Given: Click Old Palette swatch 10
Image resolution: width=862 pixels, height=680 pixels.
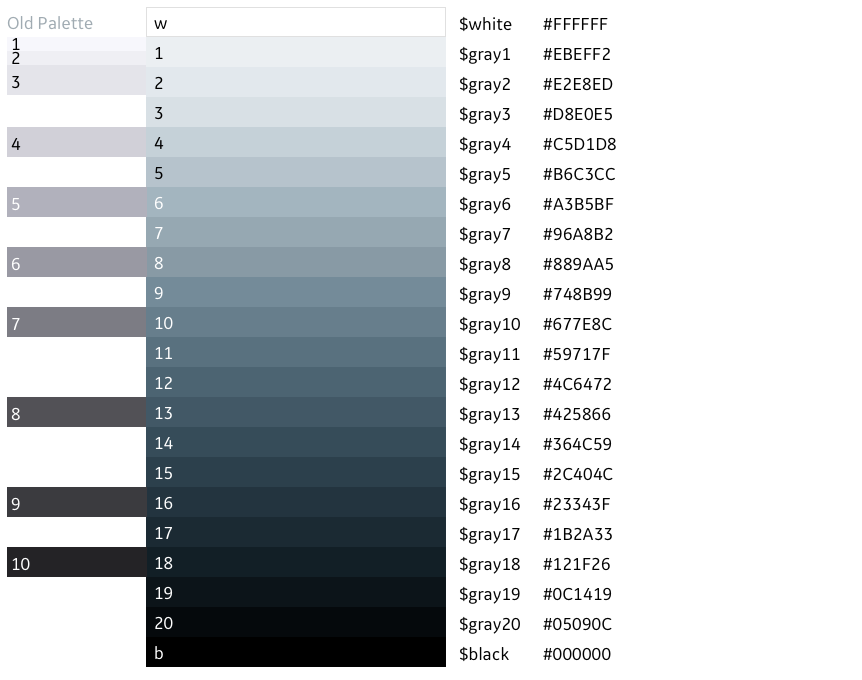Looking at the screenshot, I should (x=76, y=562).
